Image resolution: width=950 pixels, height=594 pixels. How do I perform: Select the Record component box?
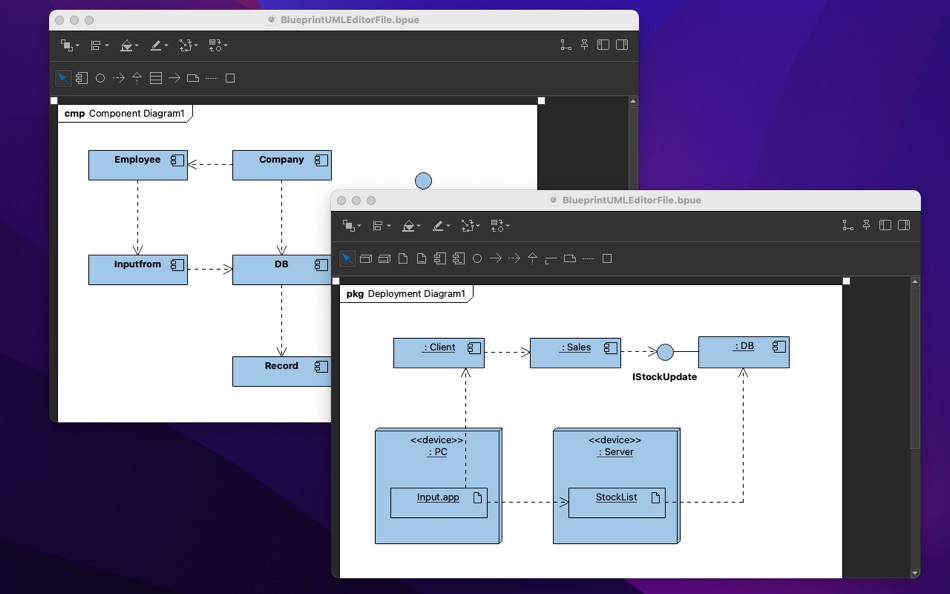coord(282,372)
